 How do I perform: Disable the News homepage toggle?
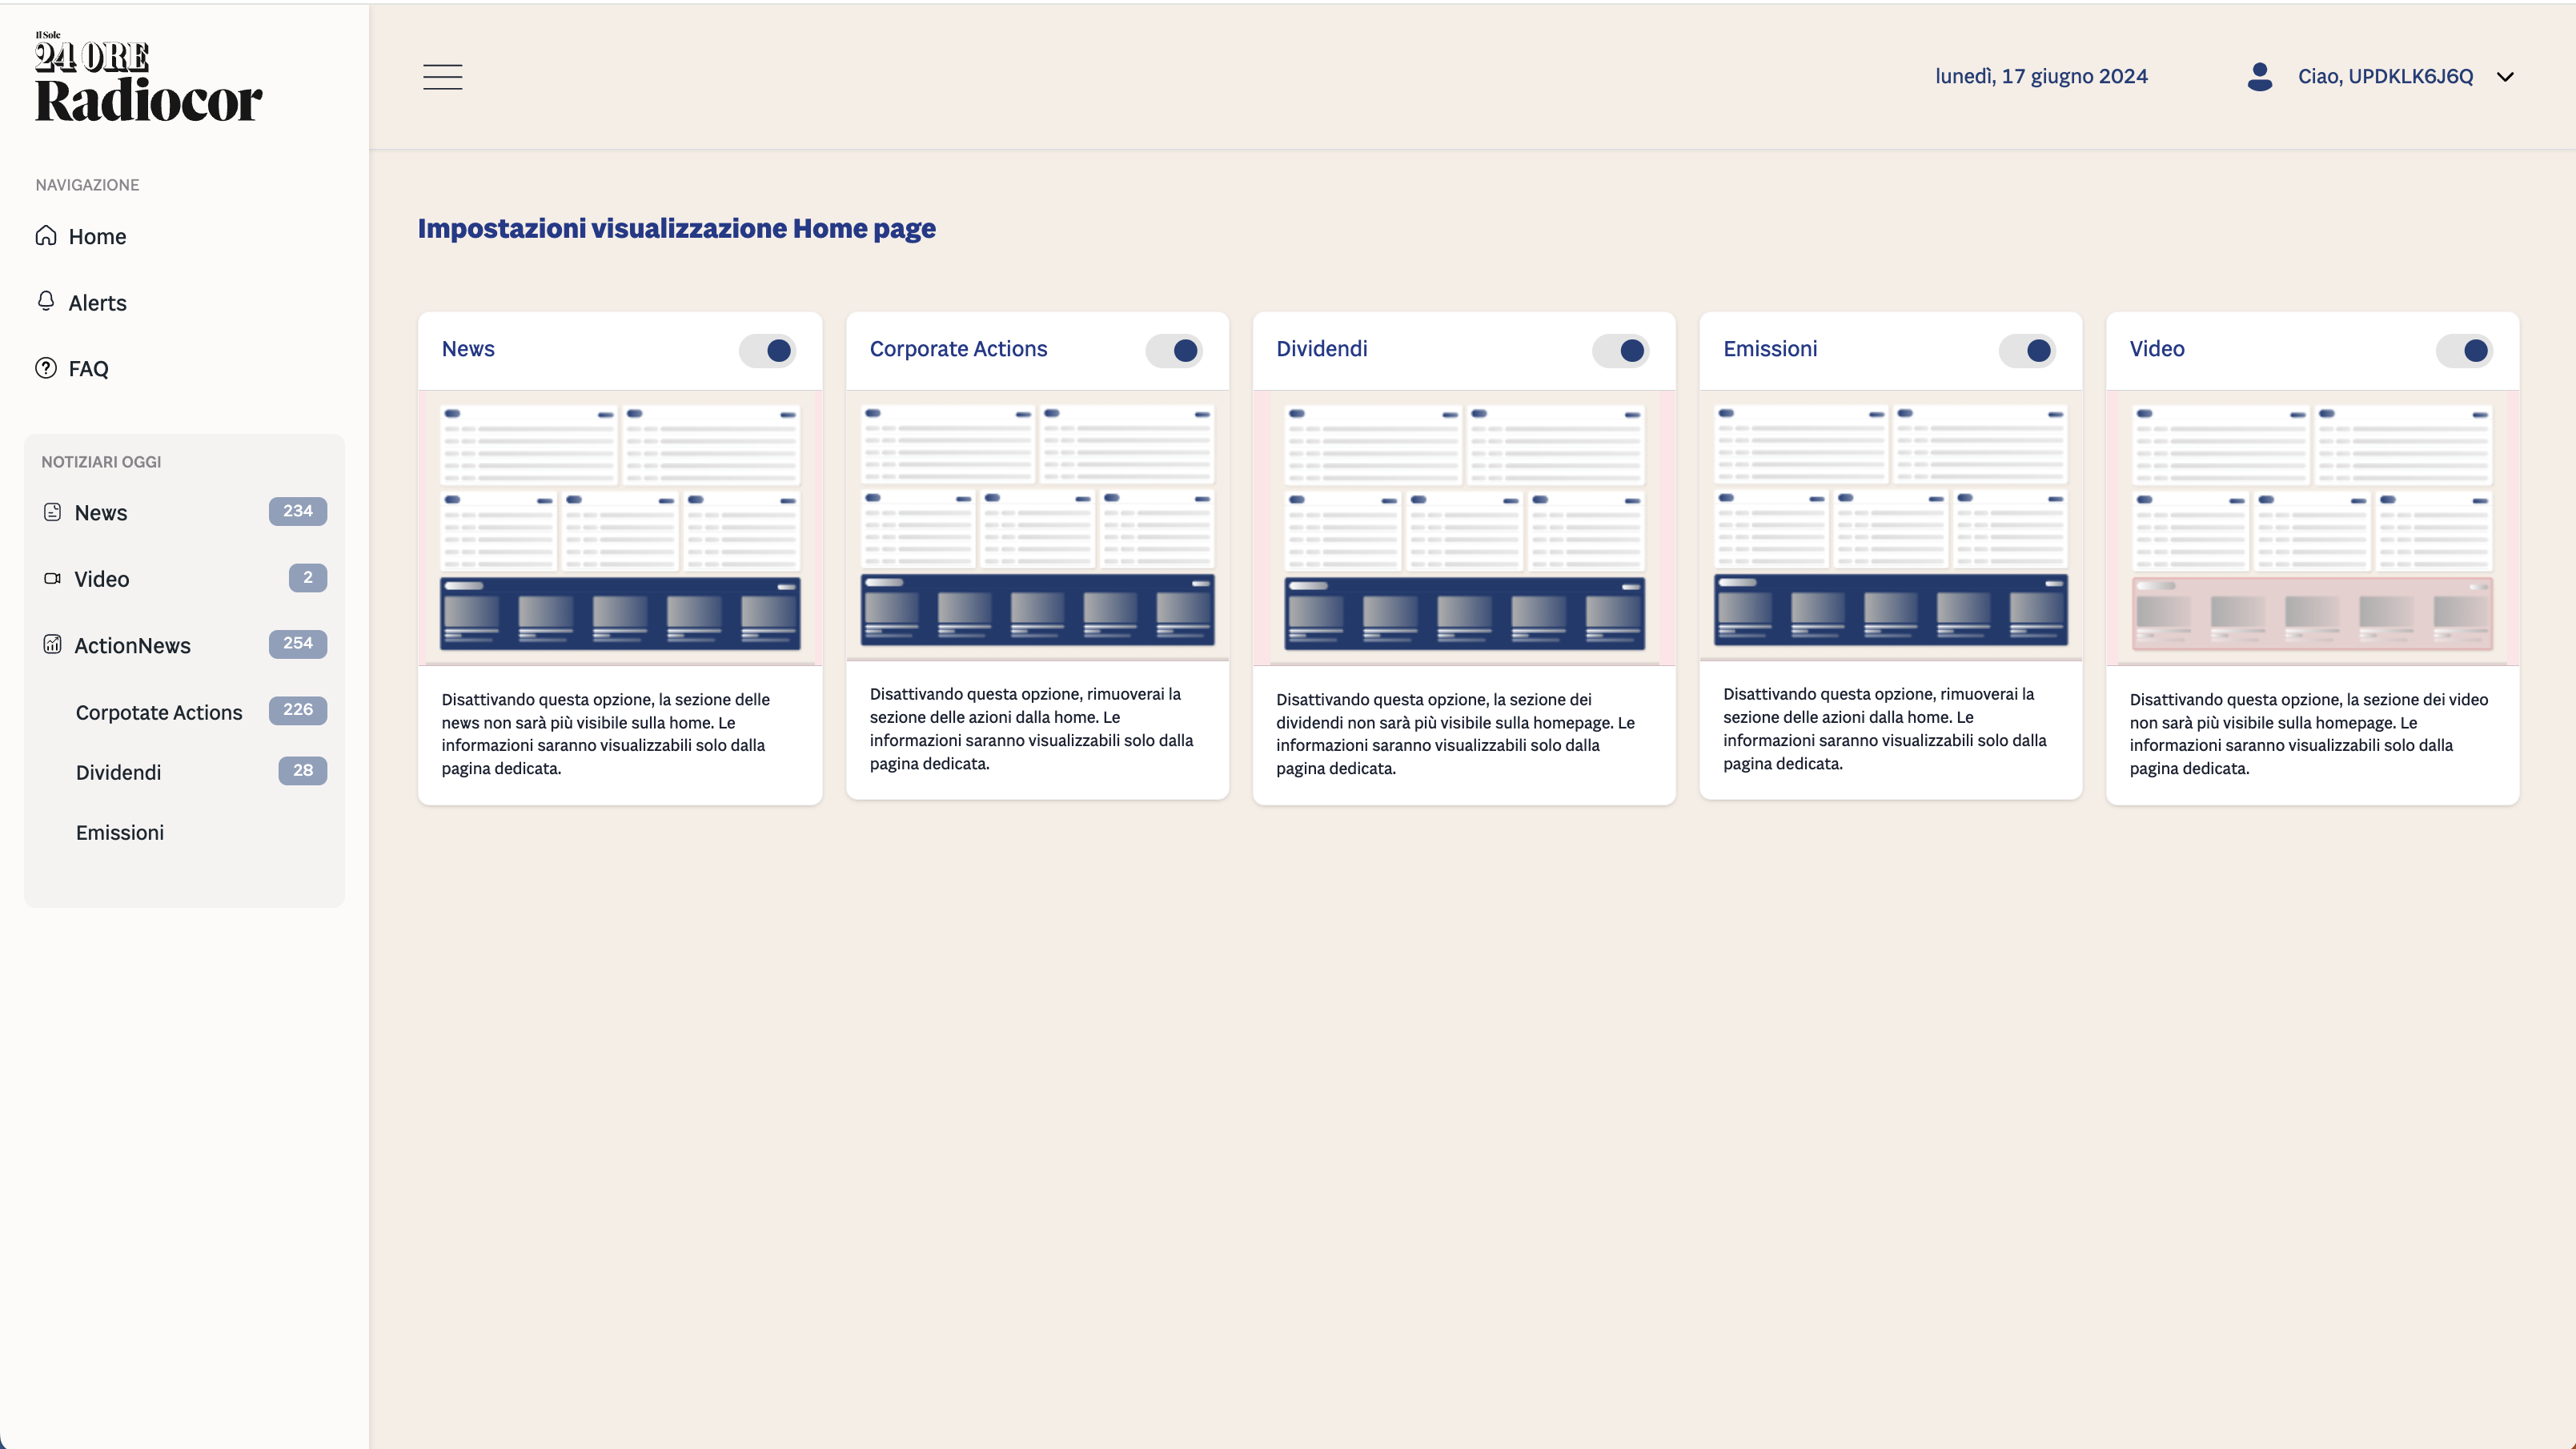(768, 350)
